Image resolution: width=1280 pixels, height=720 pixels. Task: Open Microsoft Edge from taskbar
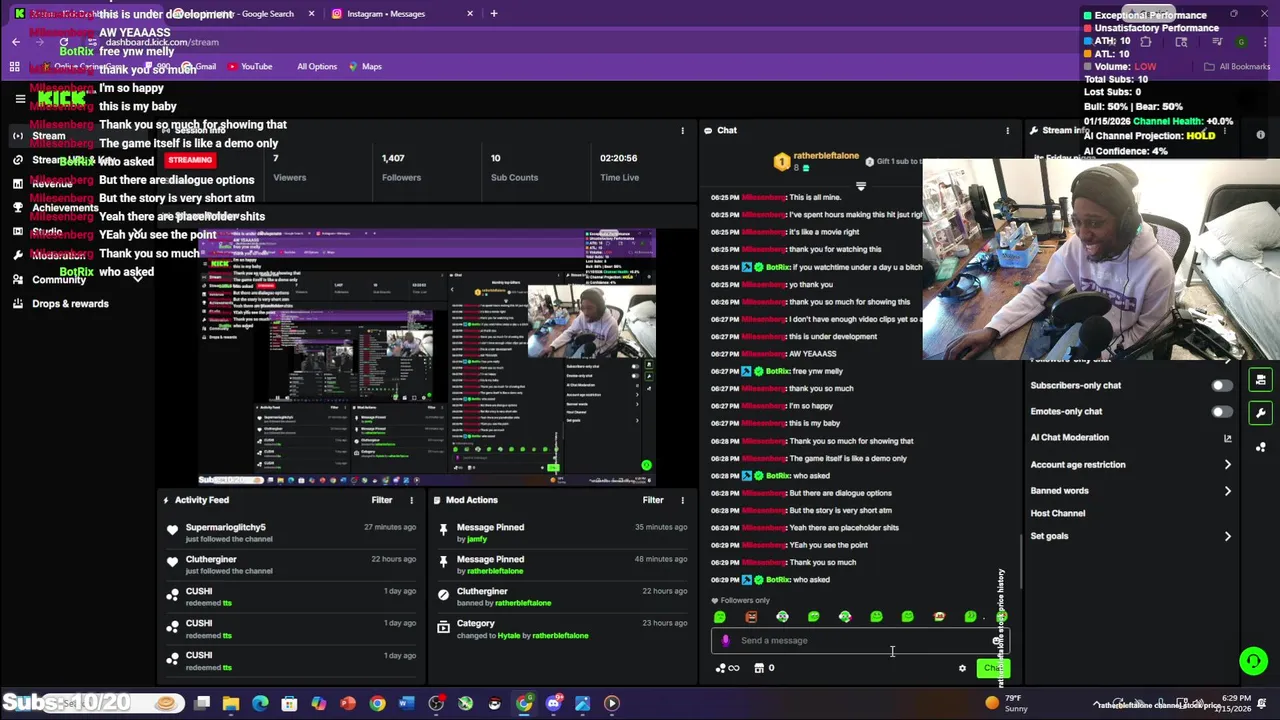[260, 703]
